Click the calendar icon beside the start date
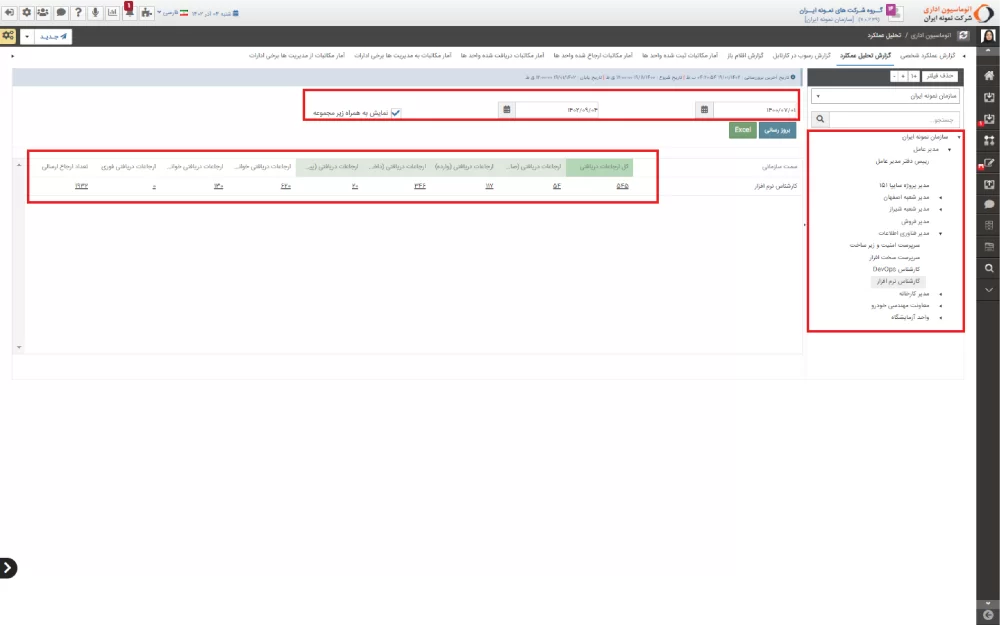The width and height of the screenshot is (1000, 625). (x=705, y=109)
